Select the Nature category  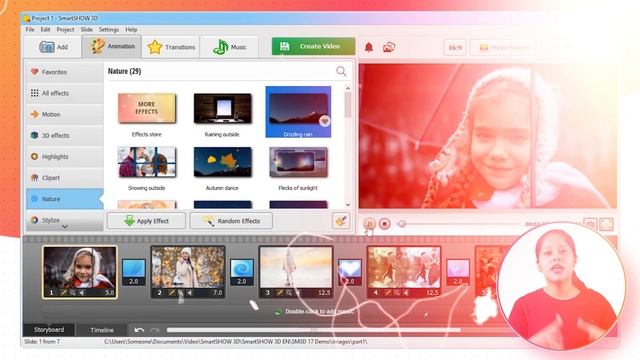tap(65, 199)
